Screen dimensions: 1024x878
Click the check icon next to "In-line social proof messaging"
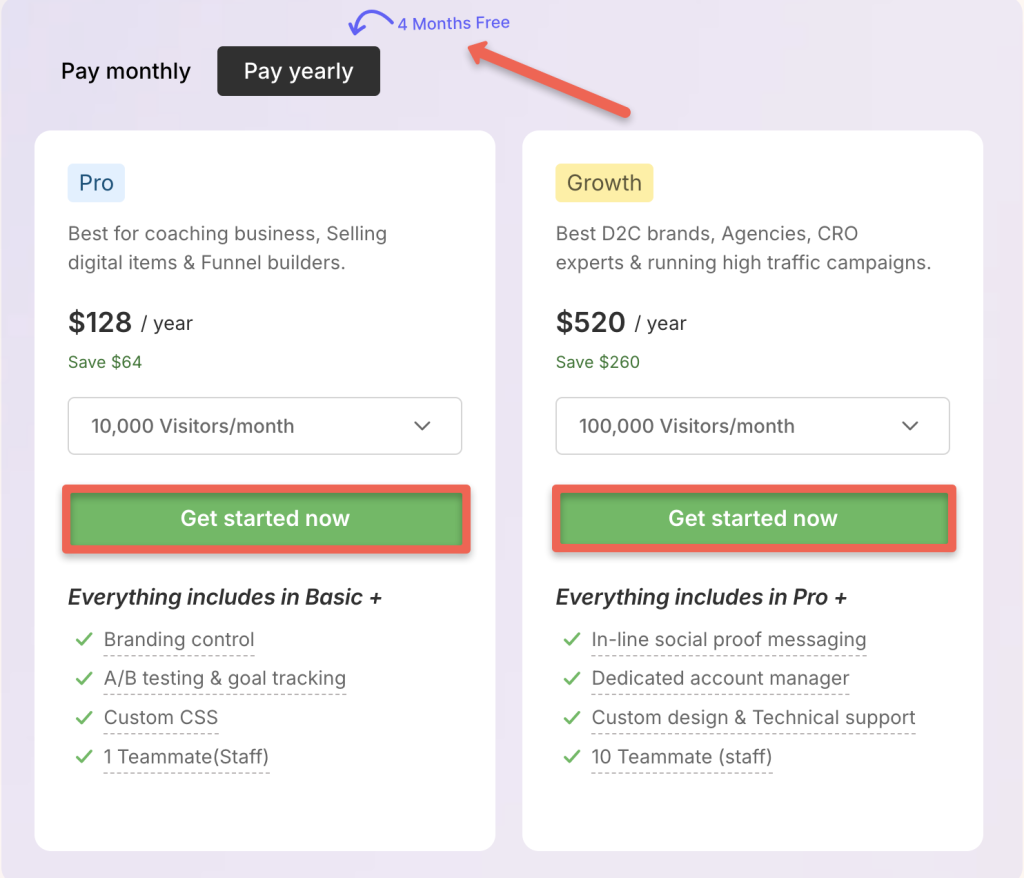point(572,640)
